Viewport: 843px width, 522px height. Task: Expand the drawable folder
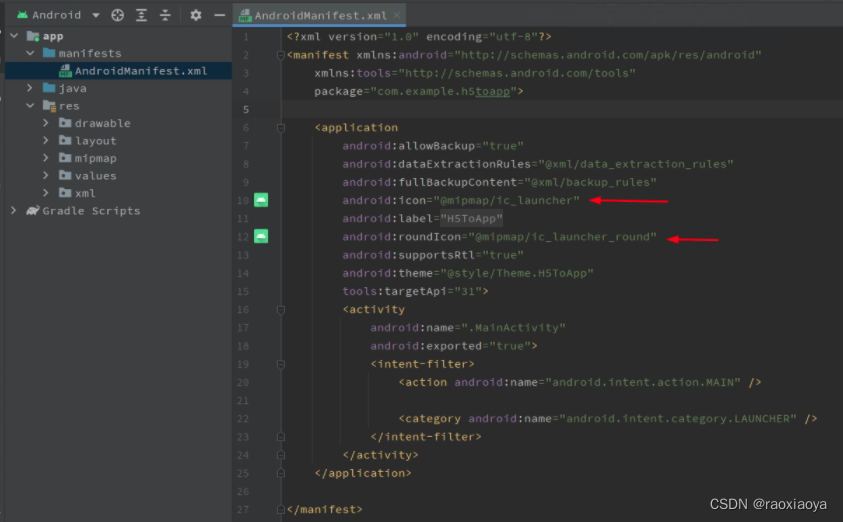46,123
